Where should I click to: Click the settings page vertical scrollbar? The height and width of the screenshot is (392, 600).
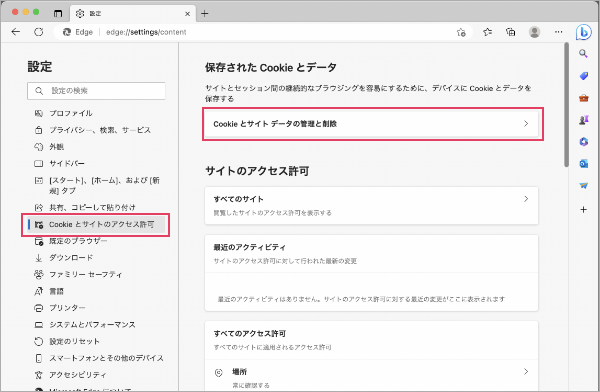coord(566,105)
